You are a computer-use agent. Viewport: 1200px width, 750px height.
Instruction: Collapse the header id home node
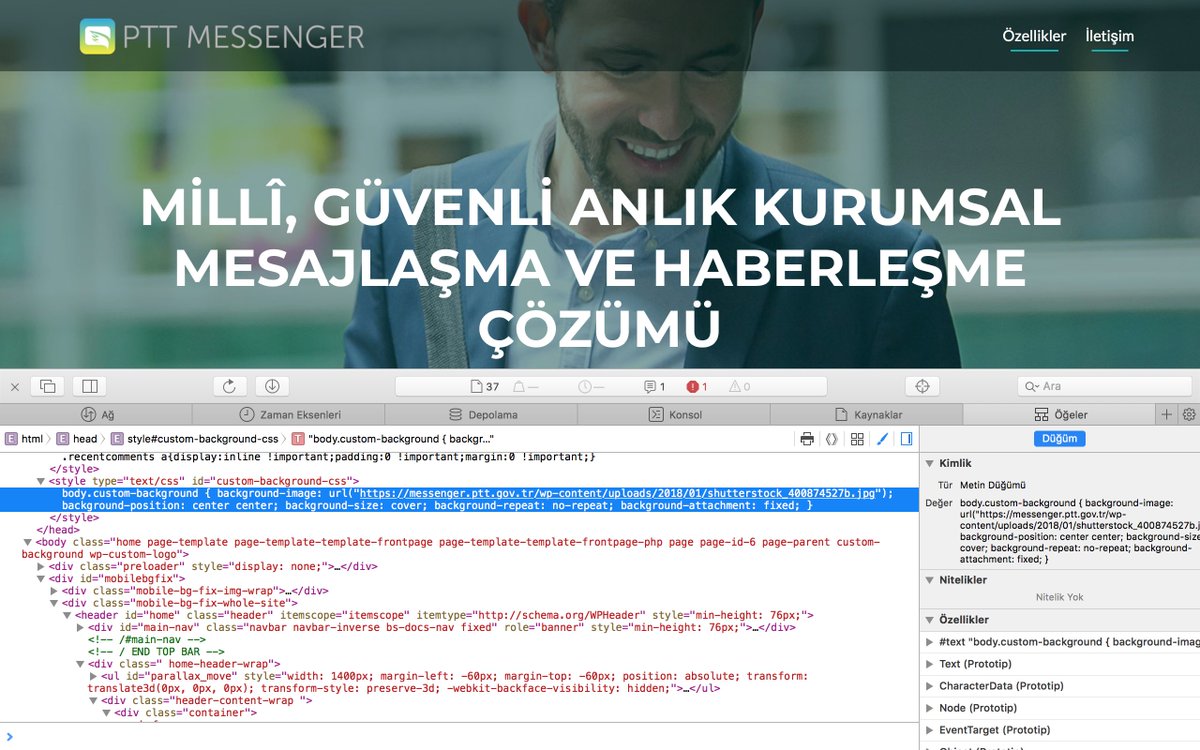tap(67, 616)
